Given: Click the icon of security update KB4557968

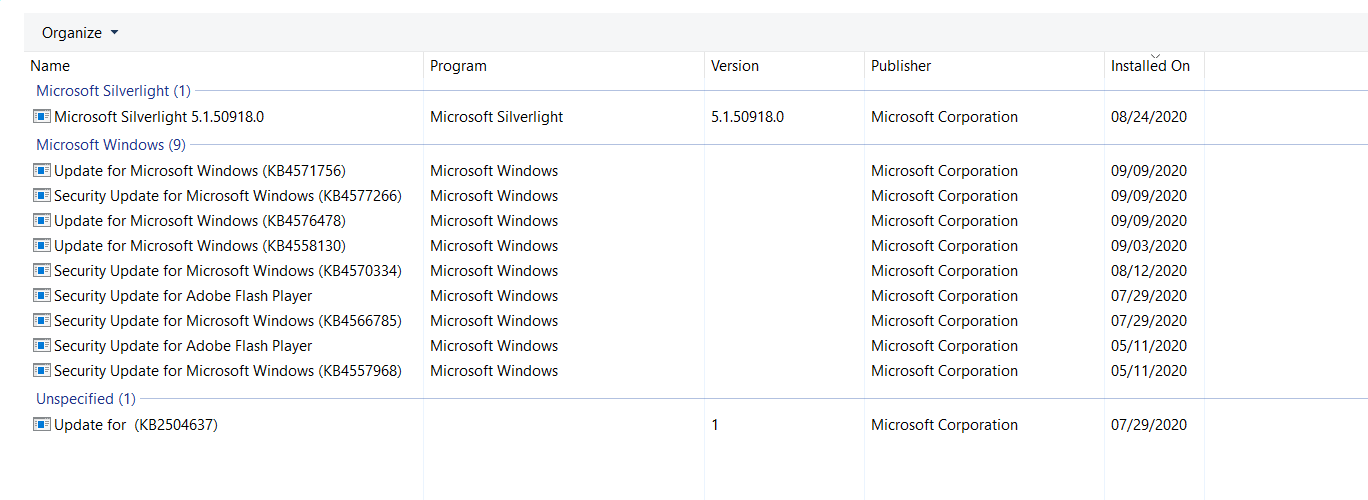Looking at the screenshot, I should [x=42, y=371].
